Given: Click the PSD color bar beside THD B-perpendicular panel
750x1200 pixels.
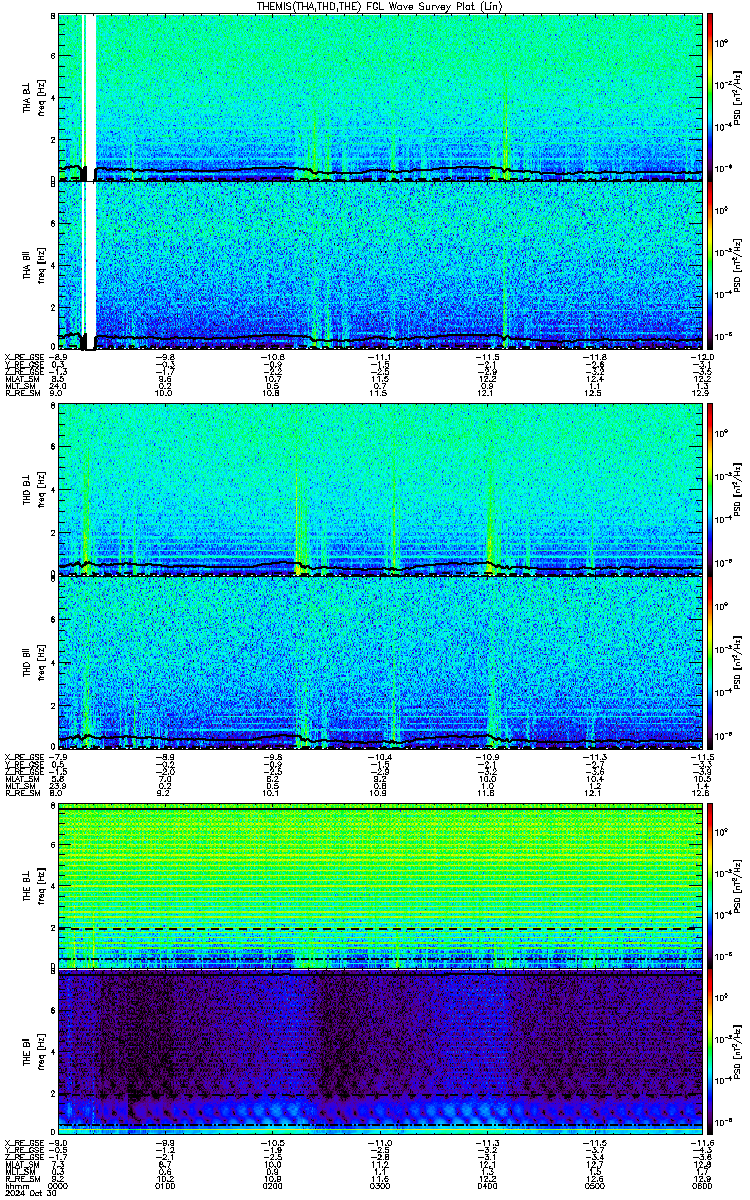Looking at the screenshot, I should pos(711,490).
